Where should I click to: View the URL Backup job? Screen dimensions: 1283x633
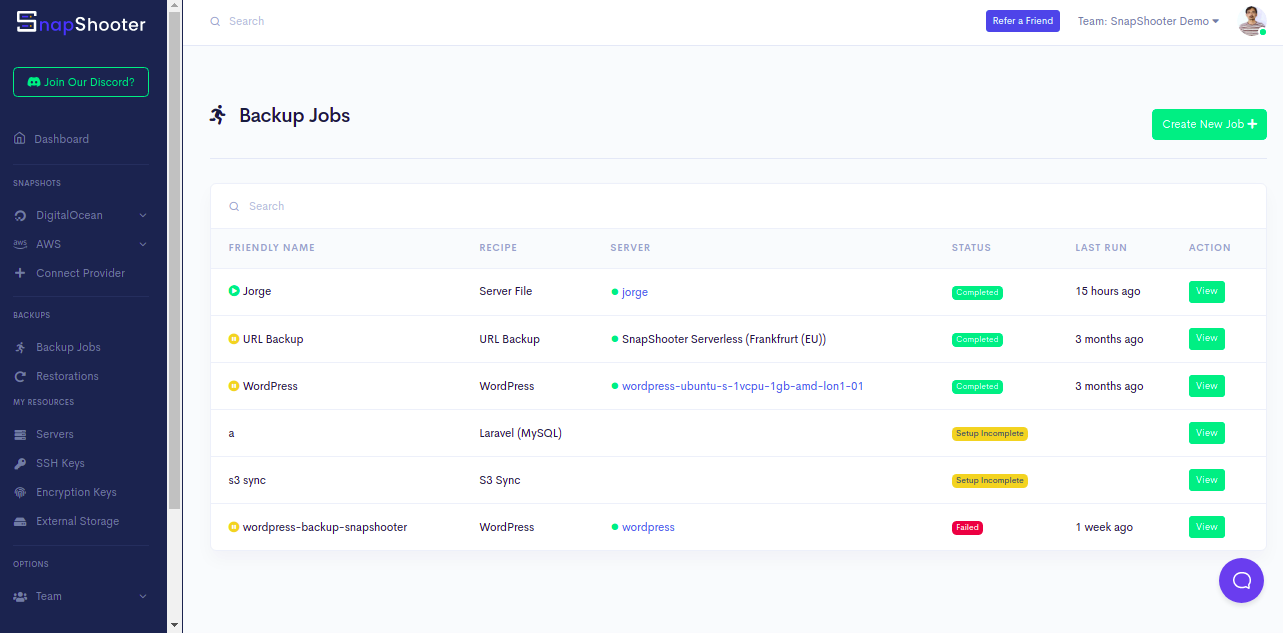click(1207, 339)
